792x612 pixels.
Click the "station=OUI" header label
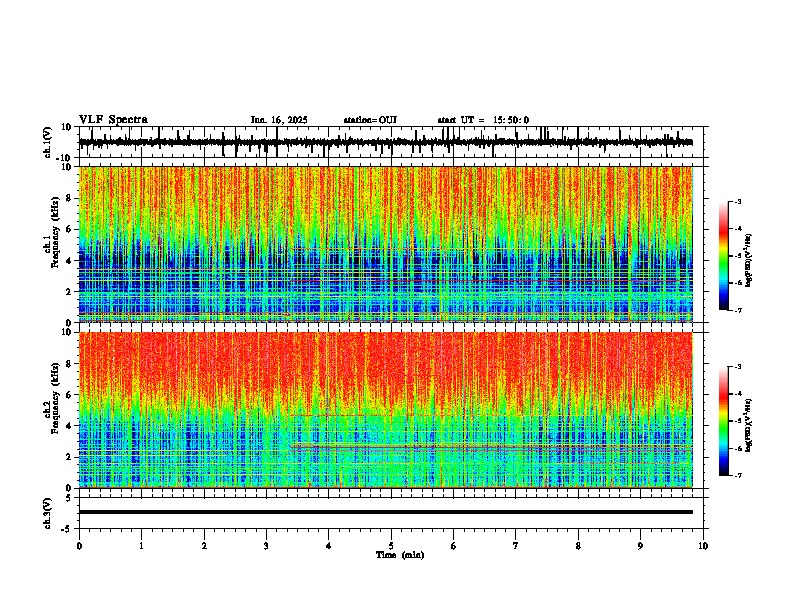370,120
